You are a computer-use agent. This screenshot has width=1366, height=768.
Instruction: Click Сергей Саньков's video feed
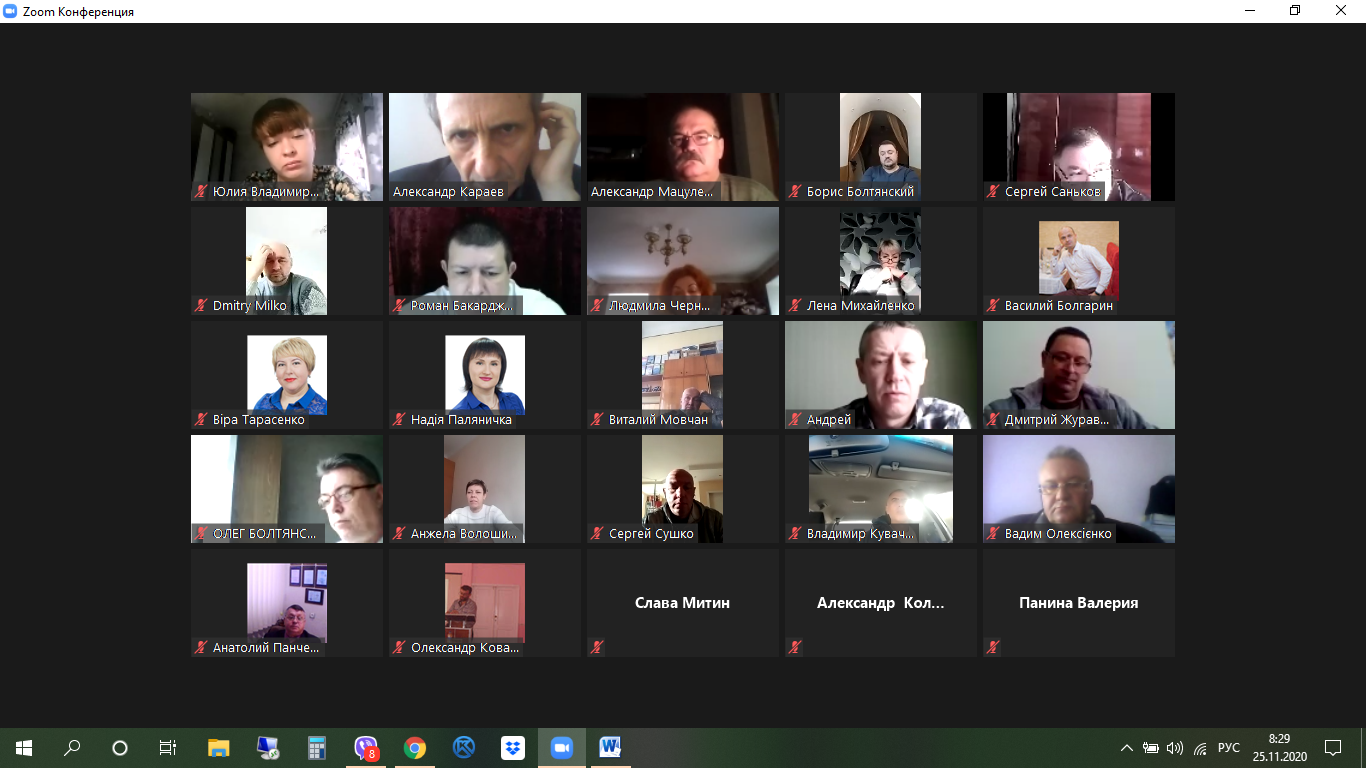(1079, 147)
